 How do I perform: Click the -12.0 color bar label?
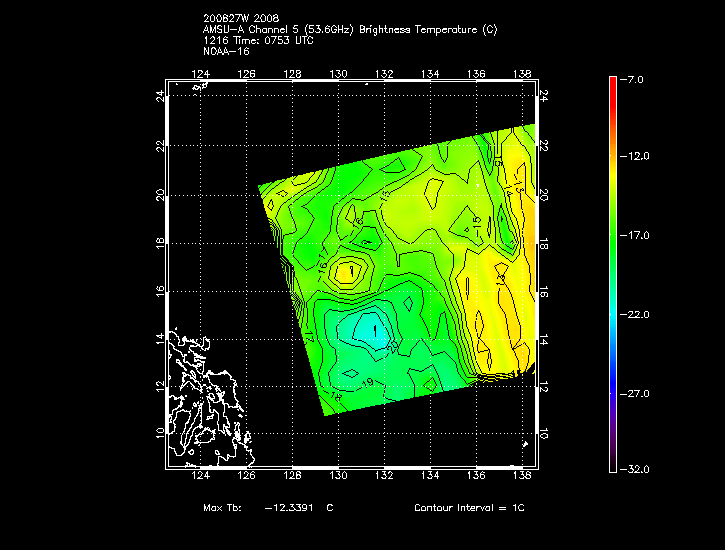(637, 156)
